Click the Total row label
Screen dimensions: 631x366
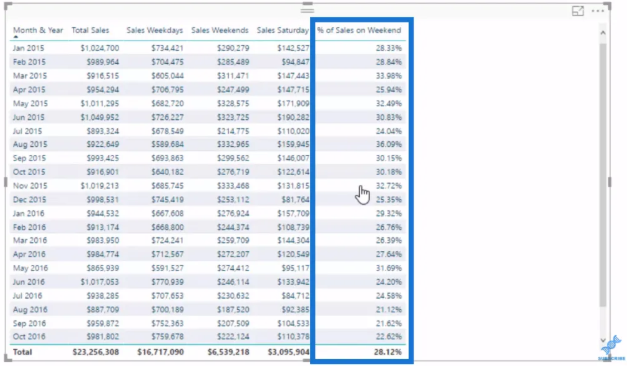pyautogui.click(x=22, y=352)
